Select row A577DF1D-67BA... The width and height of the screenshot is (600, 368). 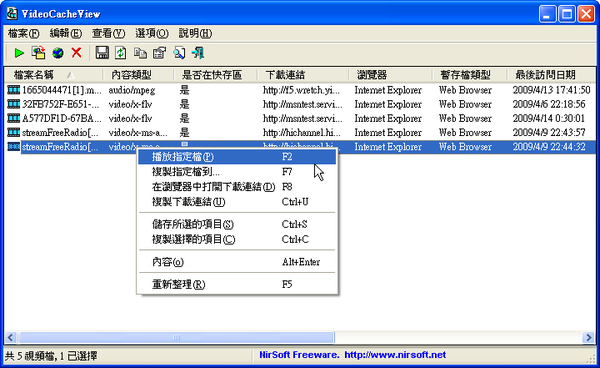(62, 118)
